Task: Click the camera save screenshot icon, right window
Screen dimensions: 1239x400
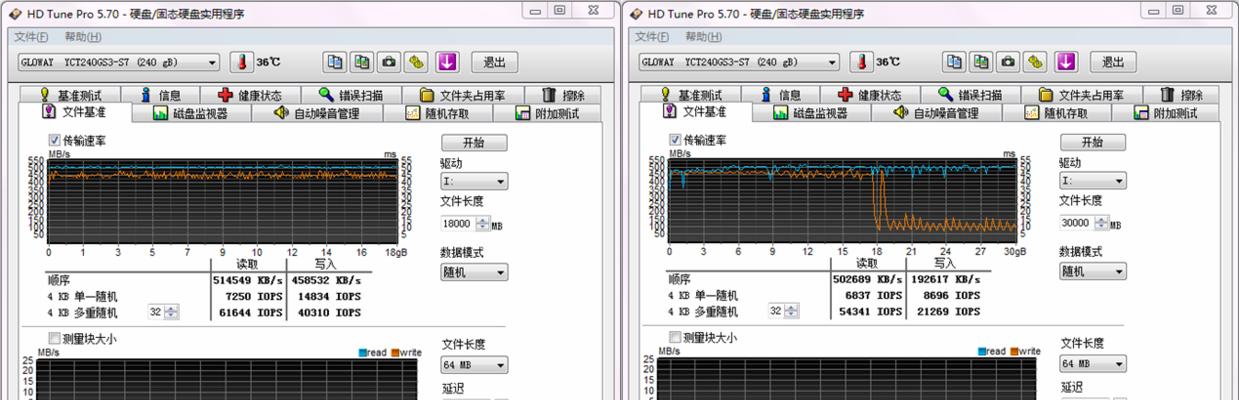Action: [x=1010, y=62]
